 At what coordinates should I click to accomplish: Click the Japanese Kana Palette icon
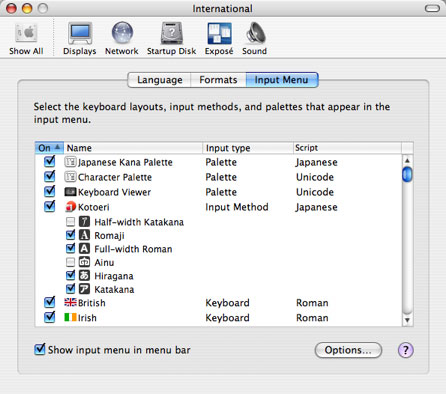click(70, 162)
